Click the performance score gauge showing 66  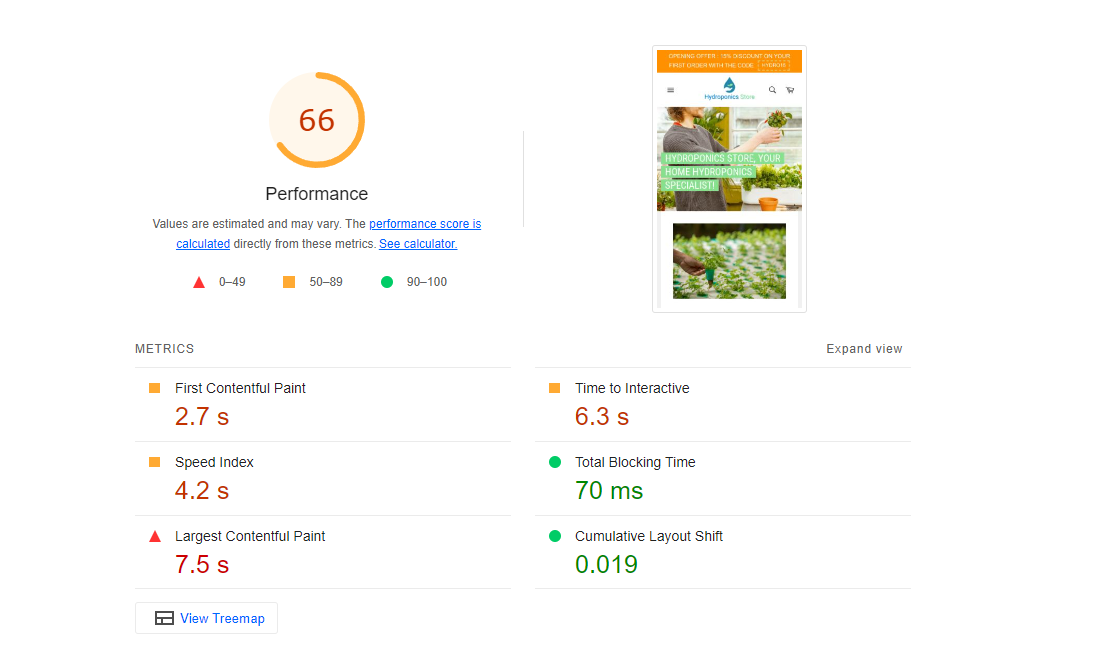pyautogui.click(x=316, y=120)
